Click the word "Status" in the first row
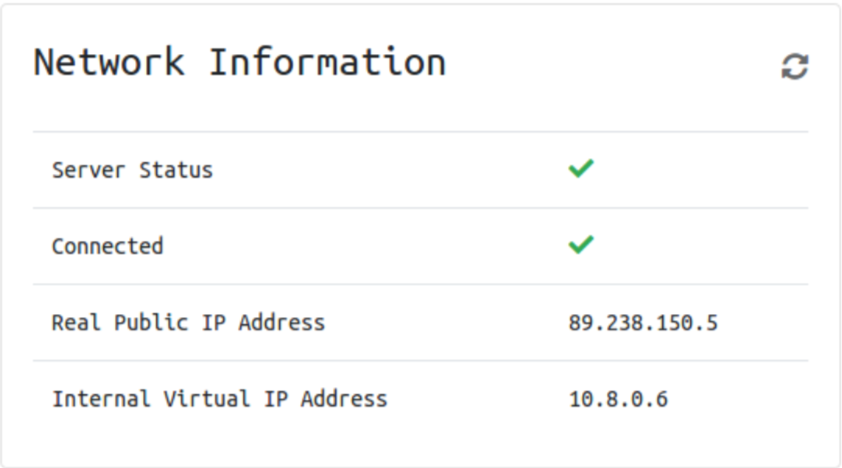This screenshot has width=842, height=468. point(176,170)
